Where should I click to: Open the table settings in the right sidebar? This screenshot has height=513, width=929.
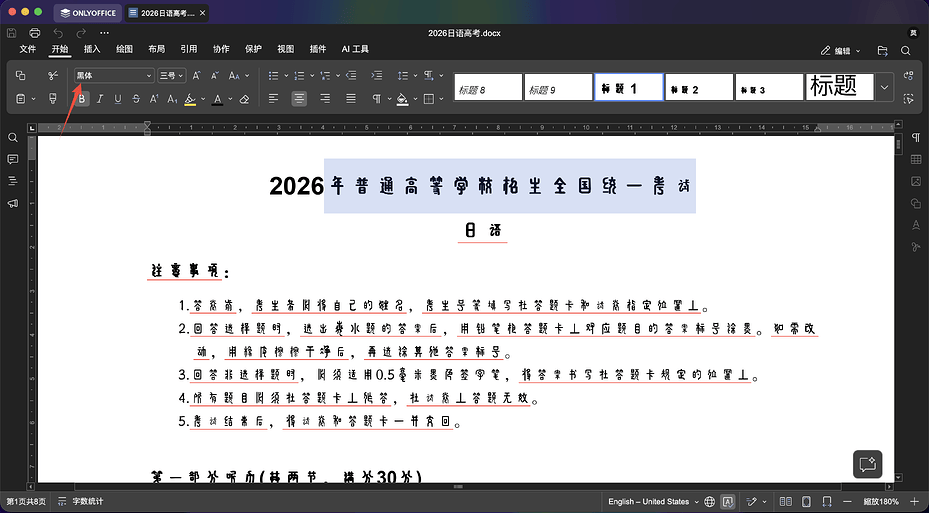(916, 159)
